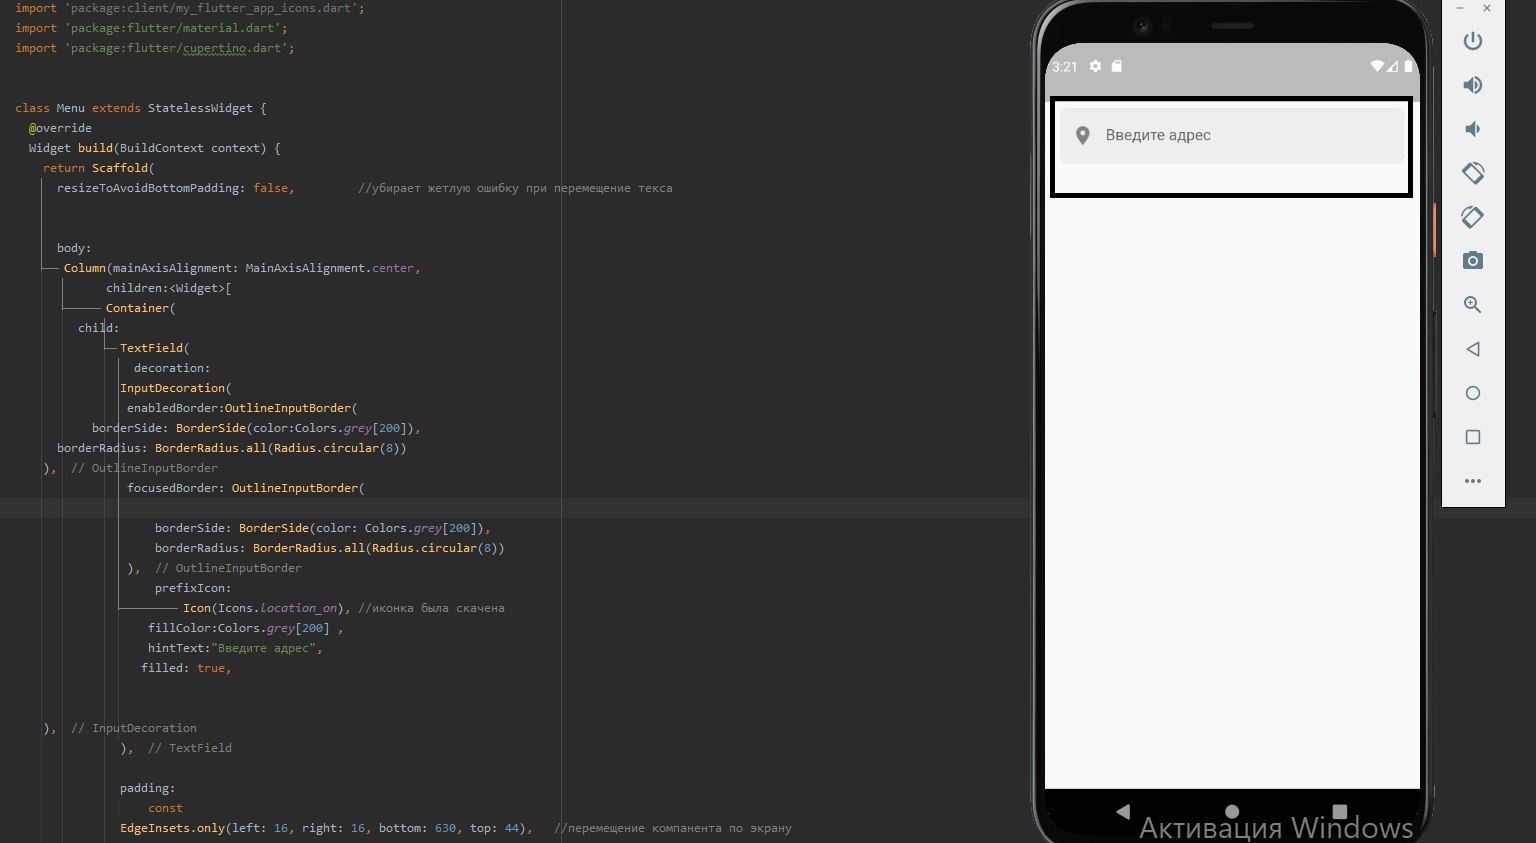1536x843 pixels.
Task: Click the '@override' annotation in code
Action: (x=60, y=128)
